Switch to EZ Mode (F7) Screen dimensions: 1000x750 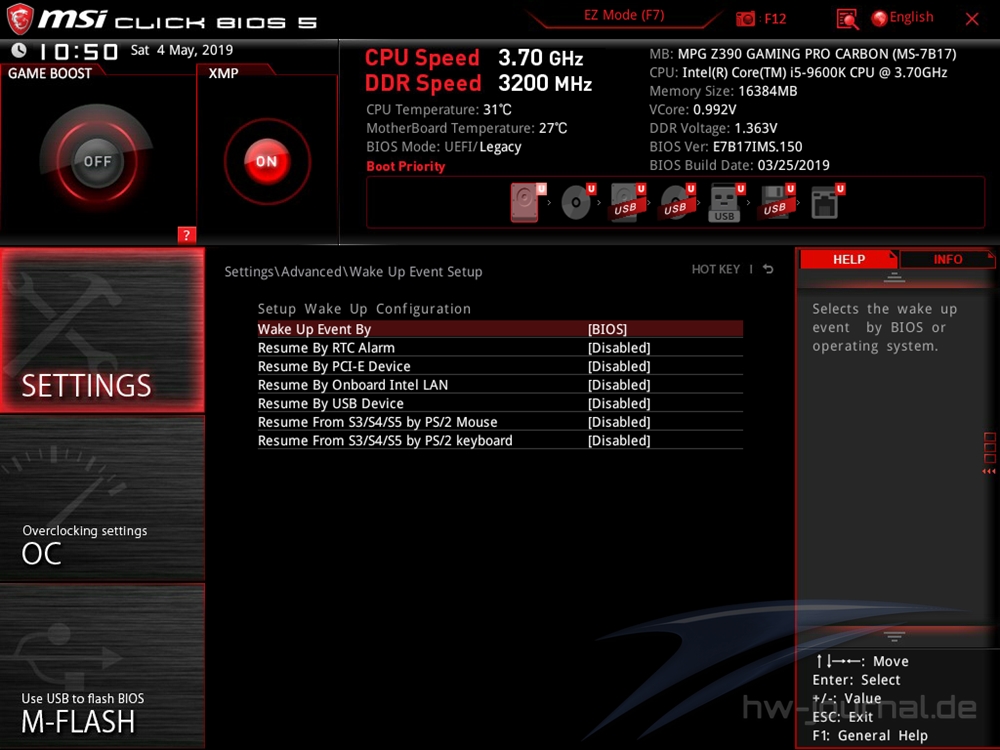point(624,15)
